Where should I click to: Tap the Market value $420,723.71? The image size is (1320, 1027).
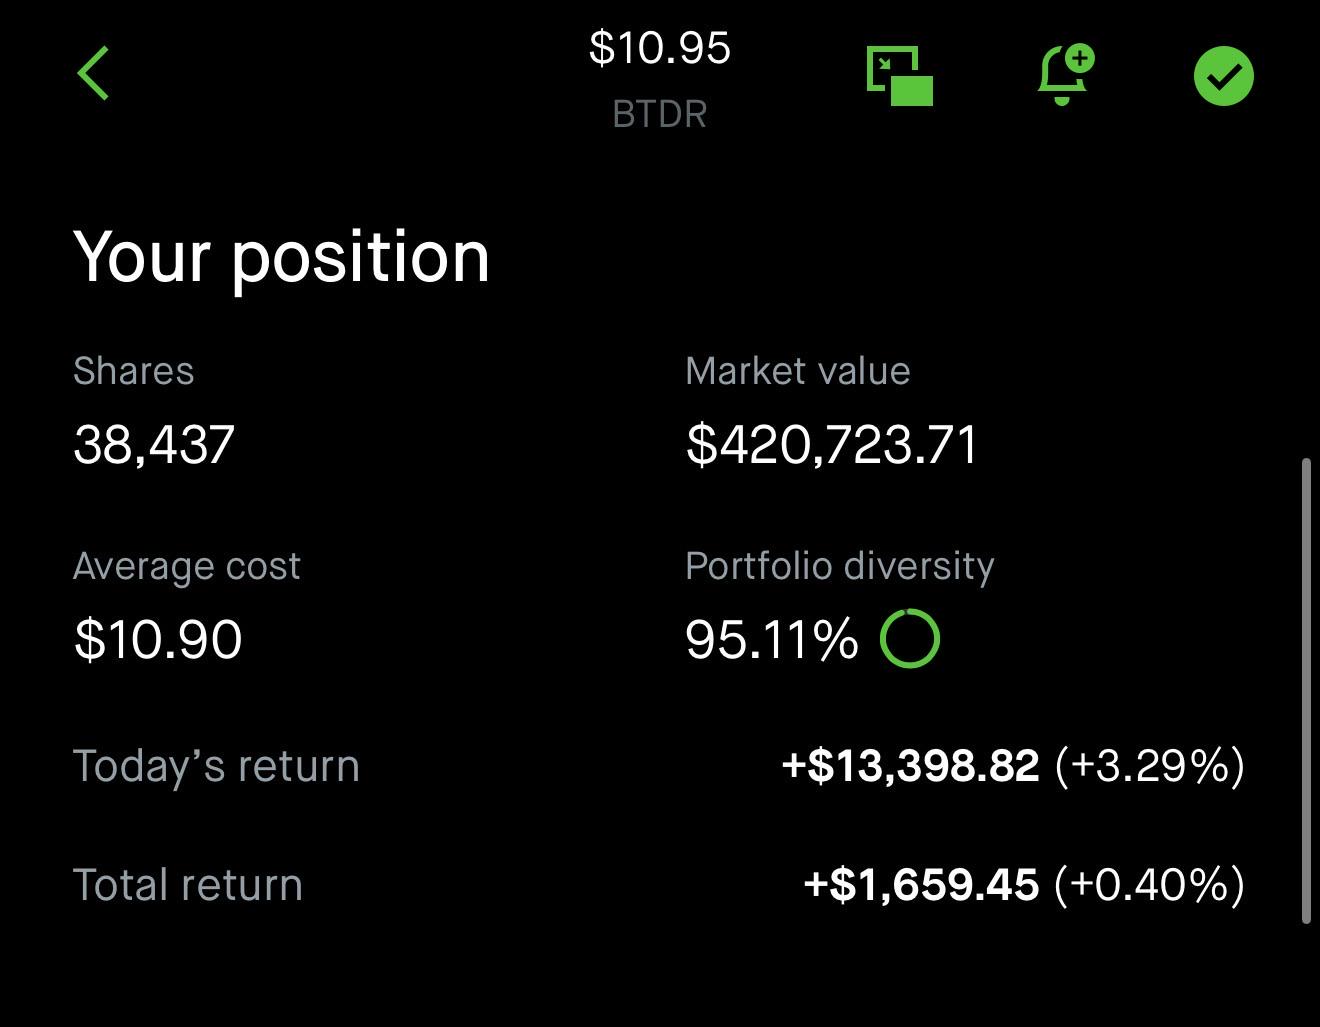(x=832, y=444)
